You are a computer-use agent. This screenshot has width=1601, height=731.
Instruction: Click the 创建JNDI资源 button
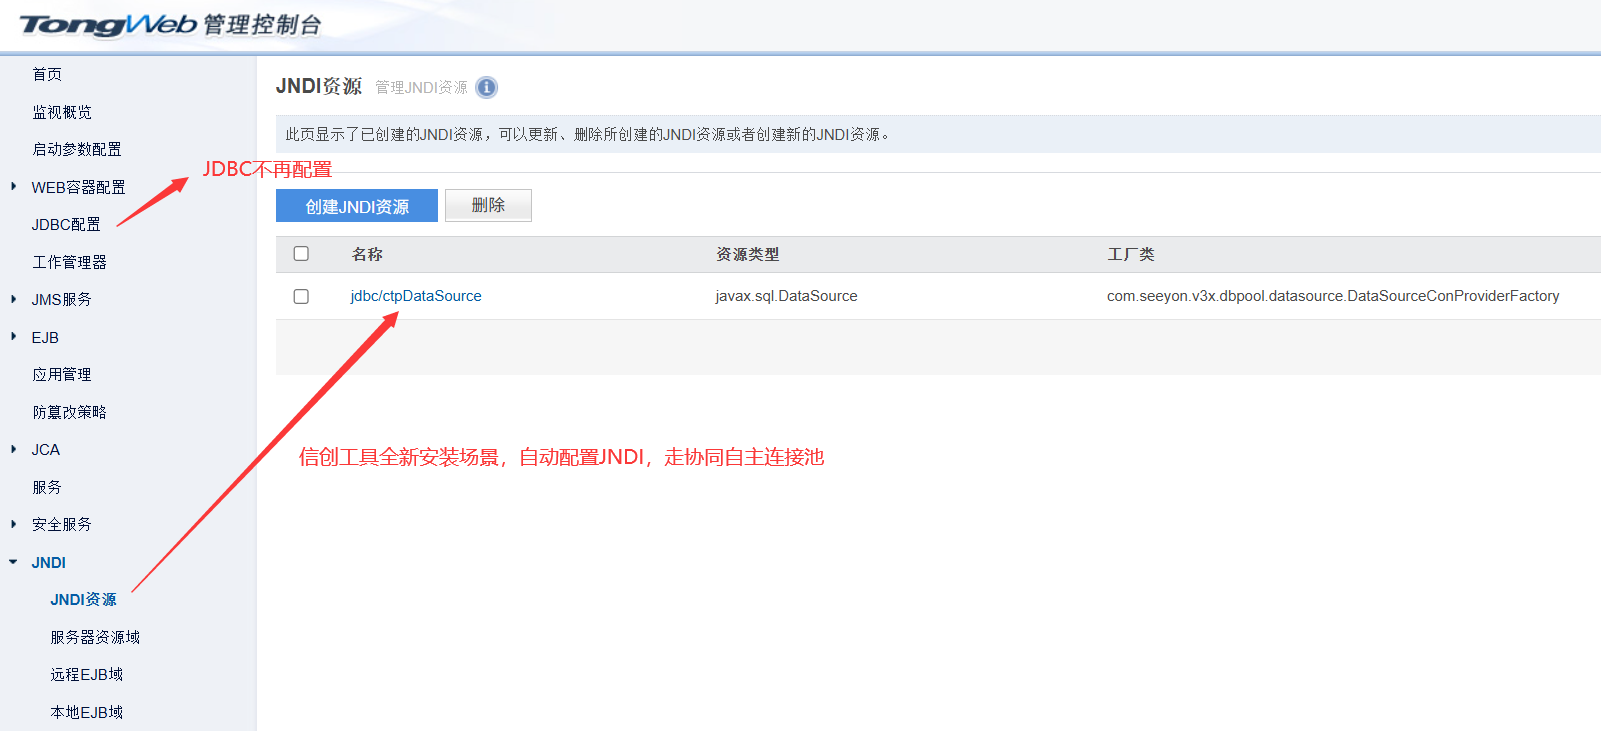pyautogui.click(x=357, y=206)
